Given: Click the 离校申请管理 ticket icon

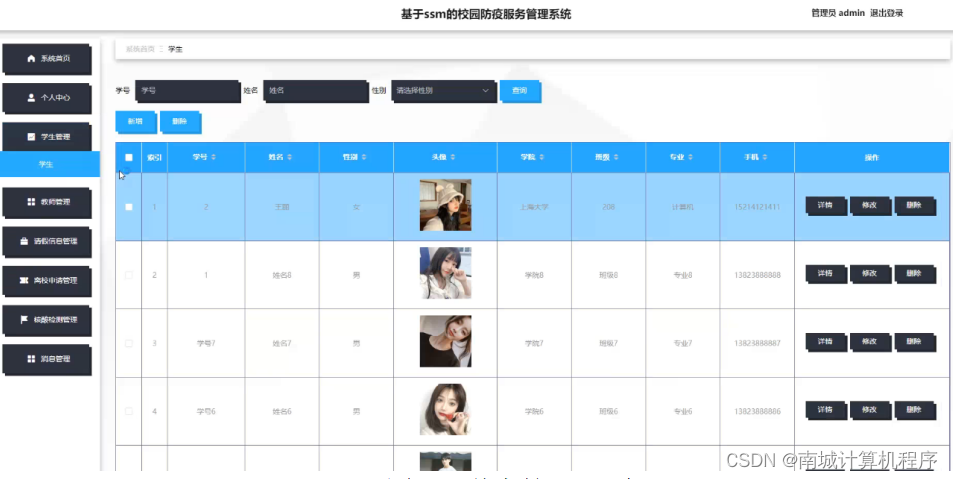Looking at the screenshot, I should [x=24, y=280].
